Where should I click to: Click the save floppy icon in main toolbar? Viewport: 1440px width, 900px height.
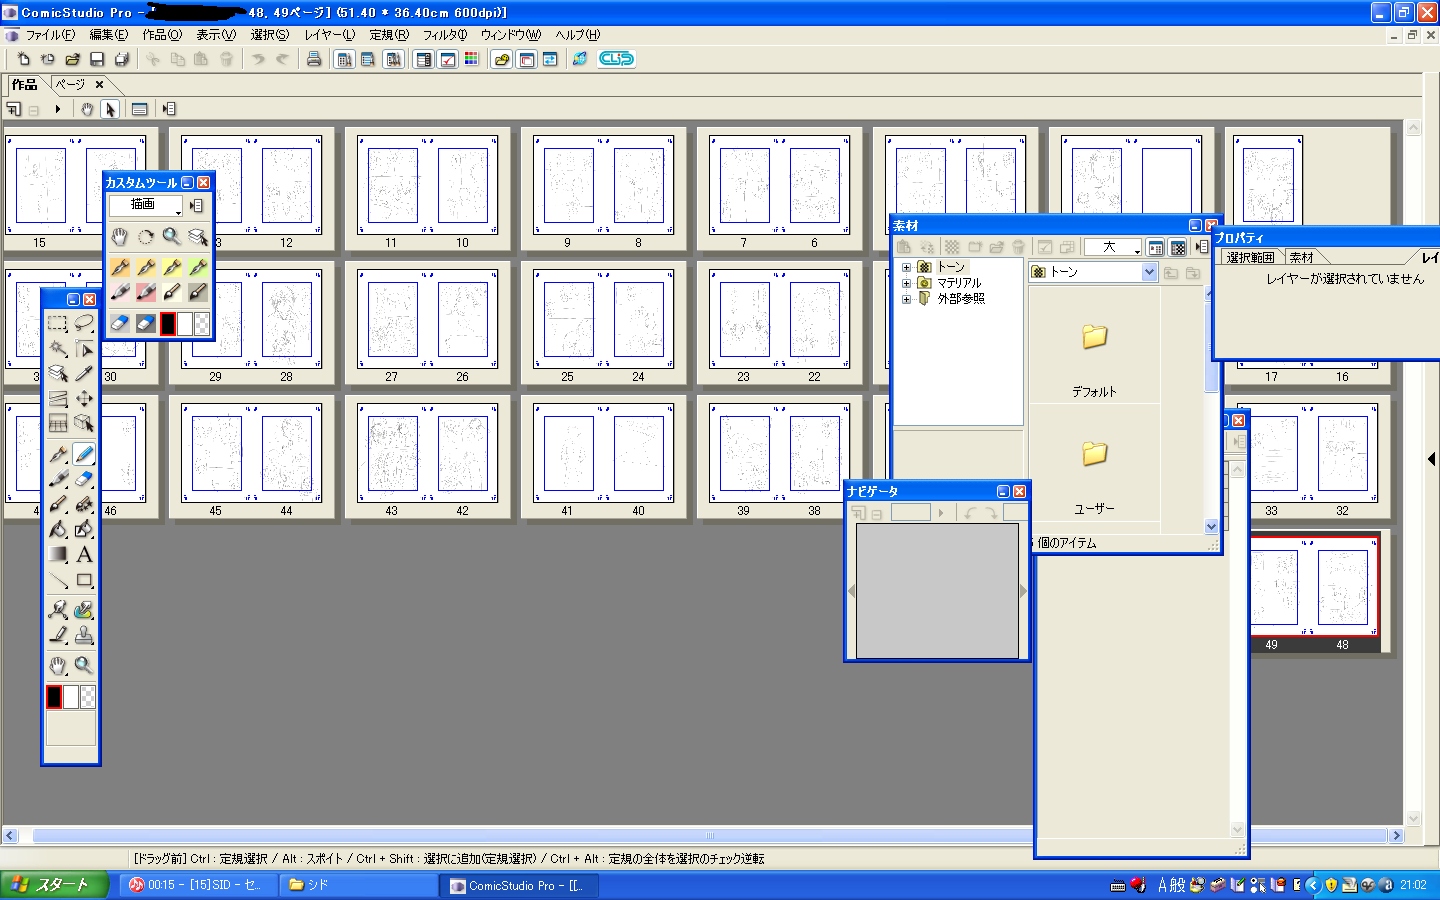[97, 59]
